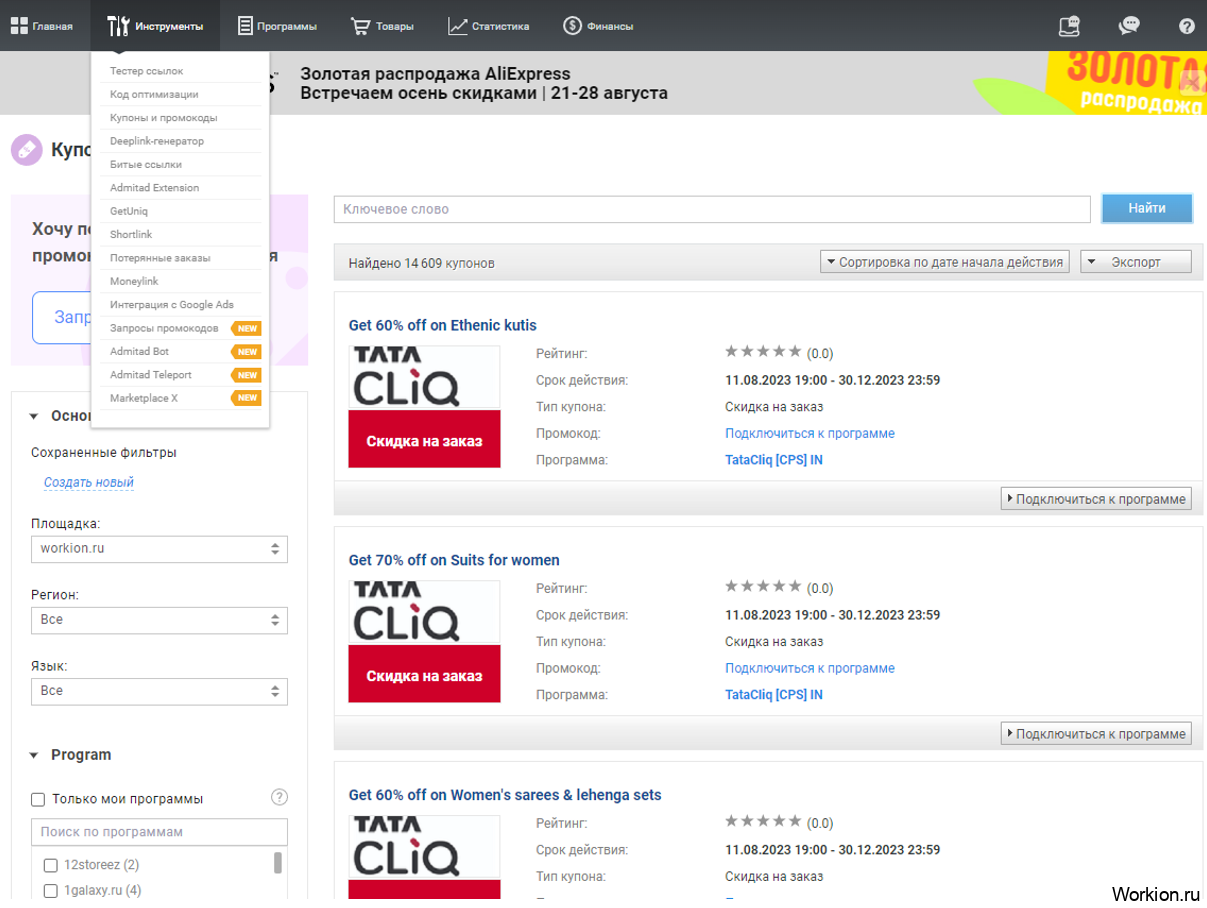Collapse the main filters section triangle
The height and width of the screenshot is (908, 1207).
click(34, 417)
